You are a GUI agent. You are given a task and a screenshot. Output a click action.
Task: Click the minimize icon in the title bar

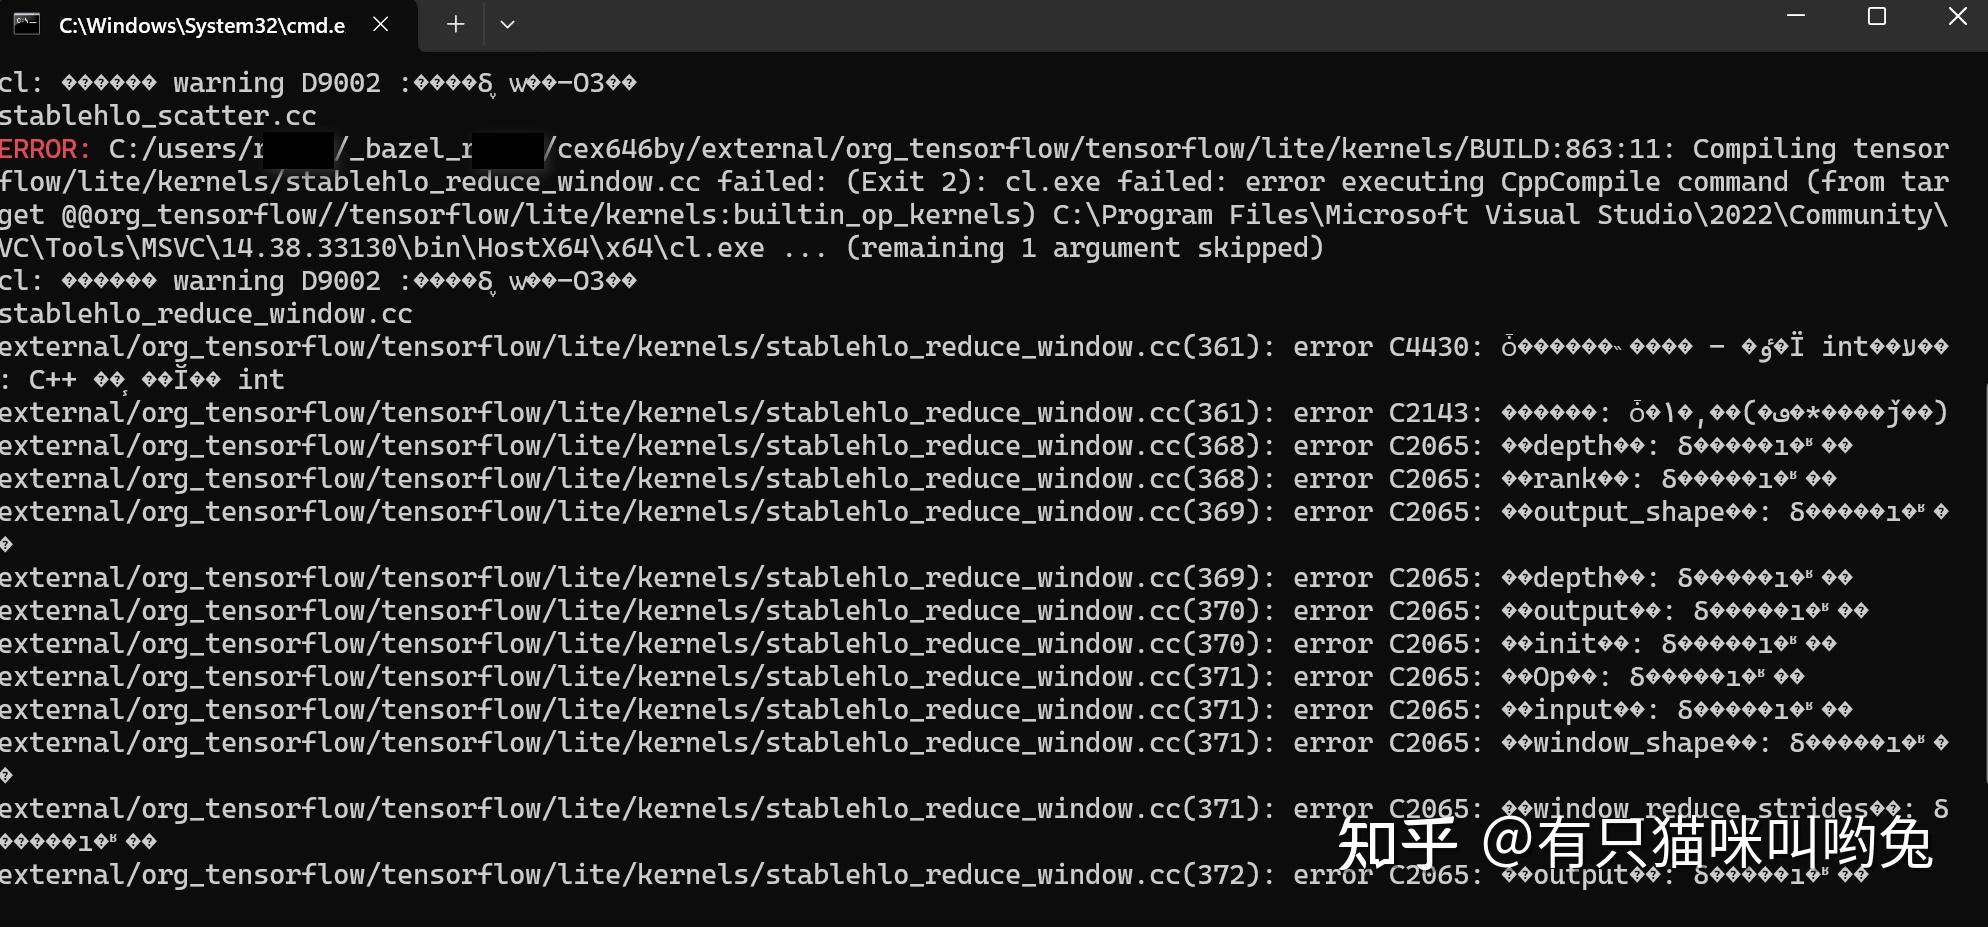(1797, 16)
